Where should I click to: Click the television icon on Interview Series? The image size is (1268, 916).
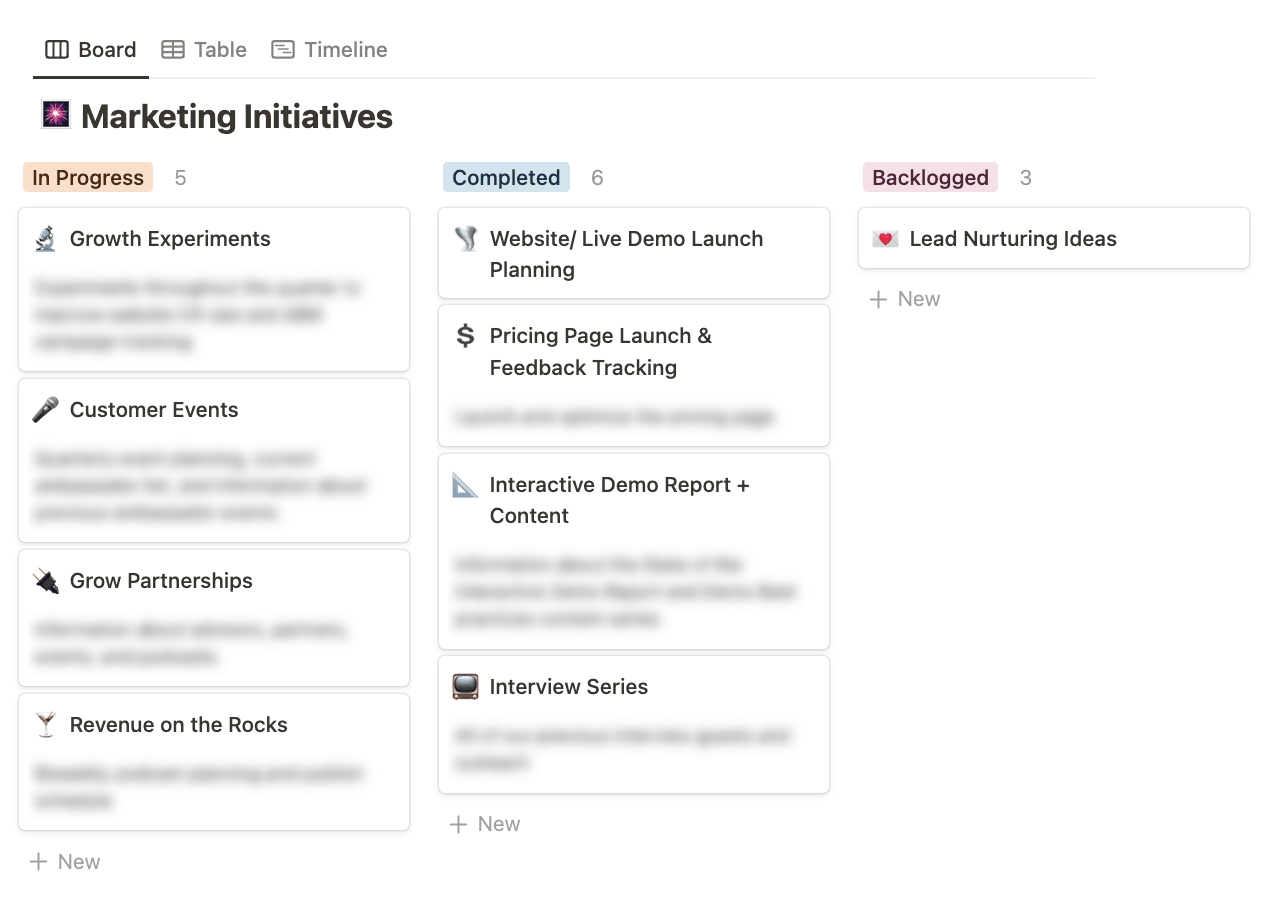pos(465,687)
